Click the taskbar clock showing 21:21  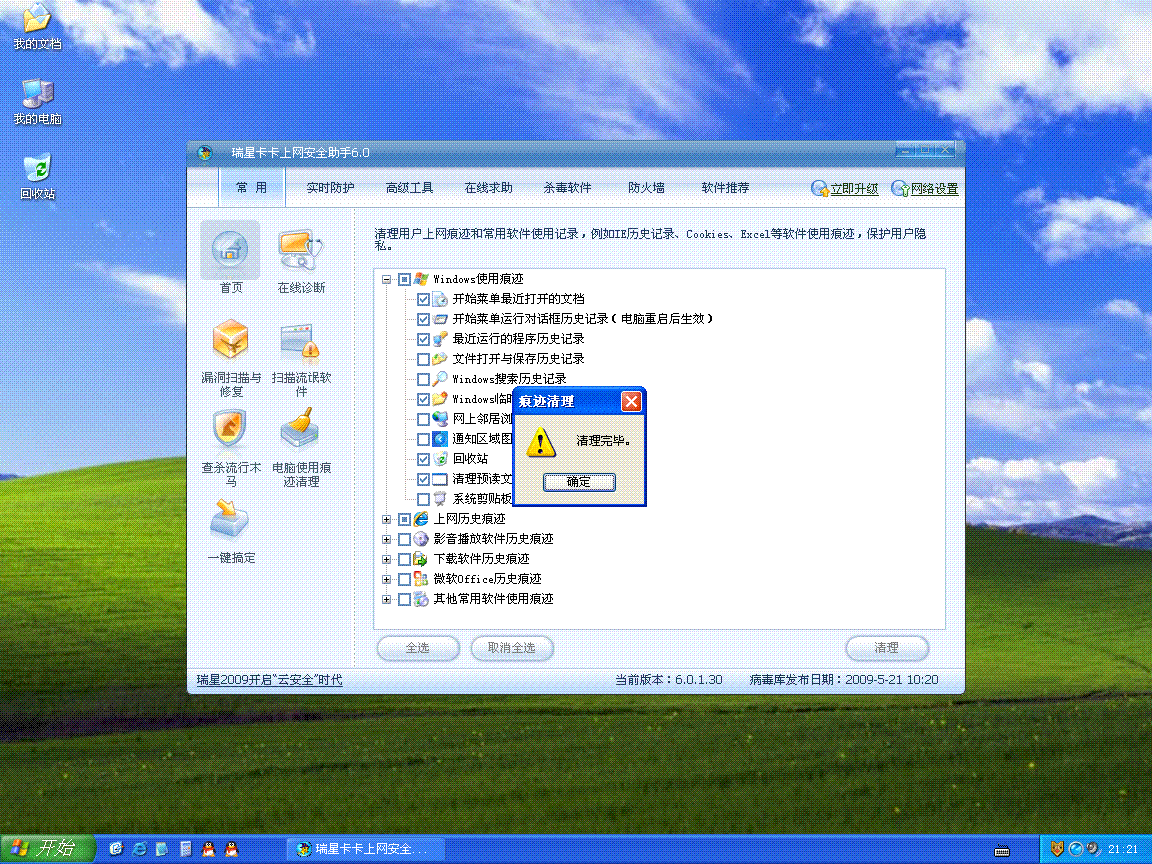(1123, 849)
